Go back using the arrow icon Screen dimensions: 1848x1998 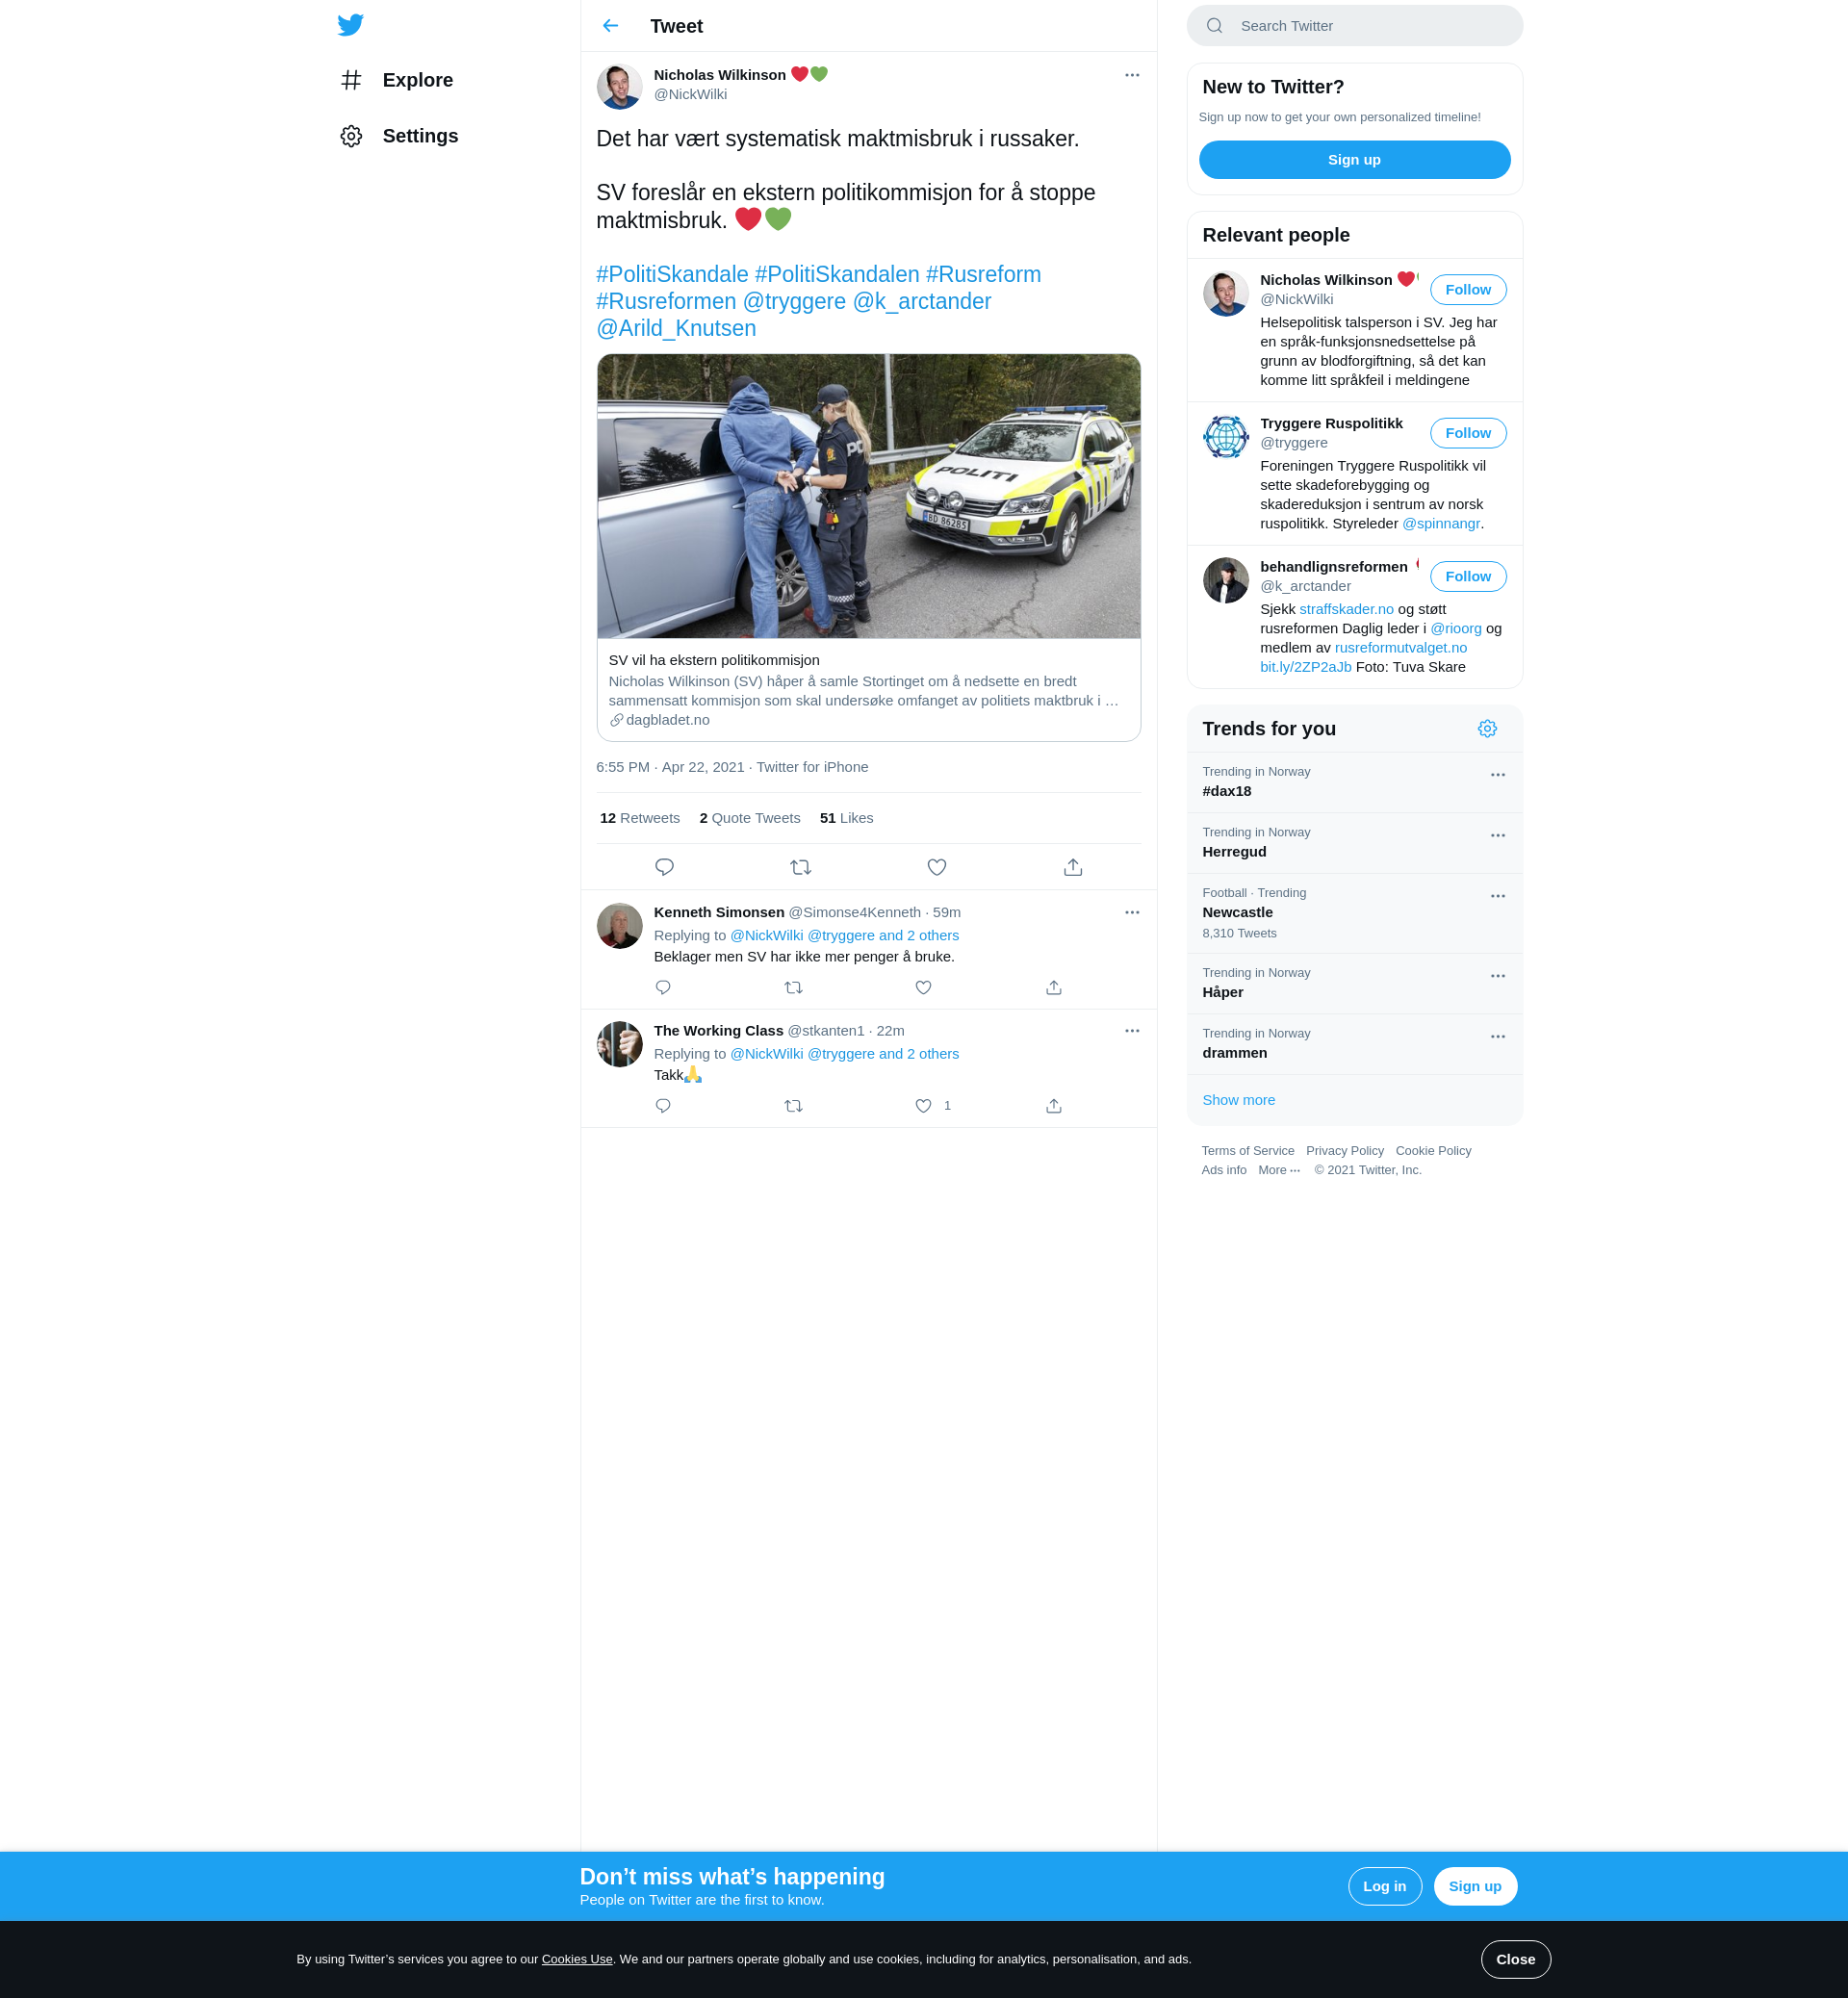point(610,26)
